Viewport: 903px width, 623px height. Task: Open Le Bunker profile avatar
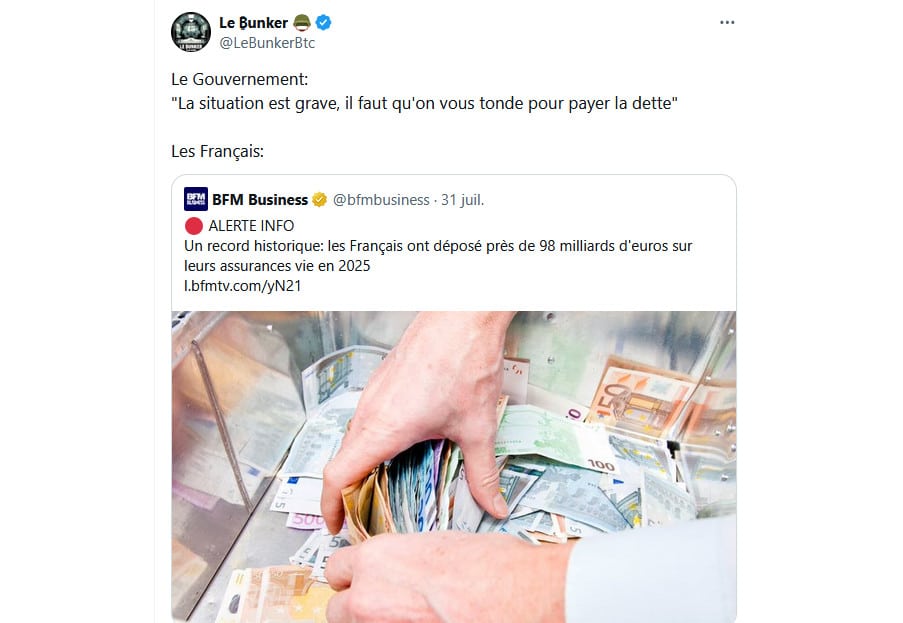[x=191, y=32]
